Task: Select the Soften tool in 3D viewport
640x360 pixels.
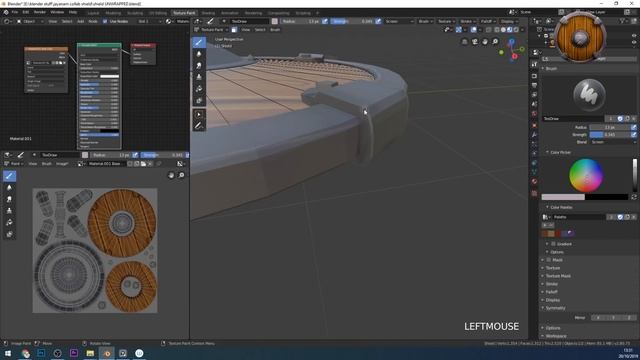Action: (199, 54)
